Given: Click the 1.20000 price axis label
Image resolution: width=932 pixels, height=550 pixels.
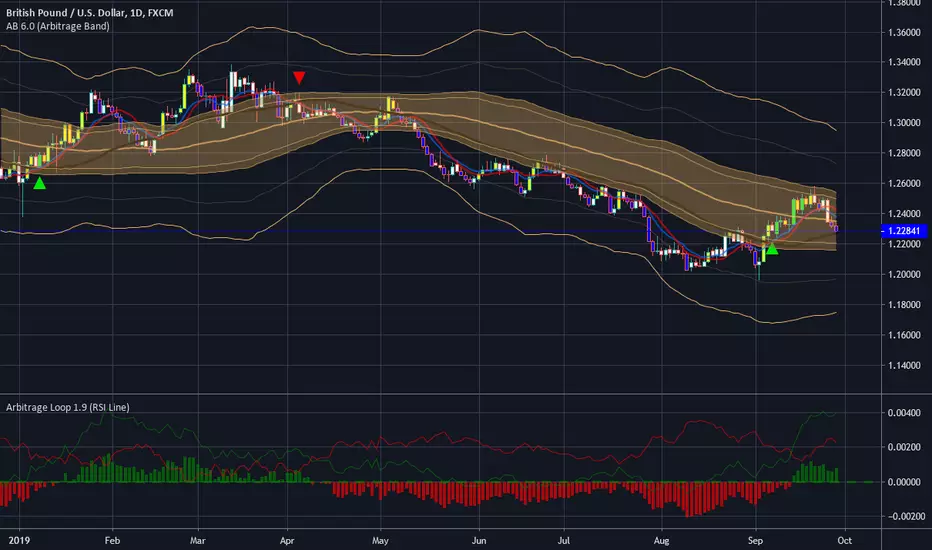Looking at the screenshot, I should pyautogui.click(x=904, y=275).
